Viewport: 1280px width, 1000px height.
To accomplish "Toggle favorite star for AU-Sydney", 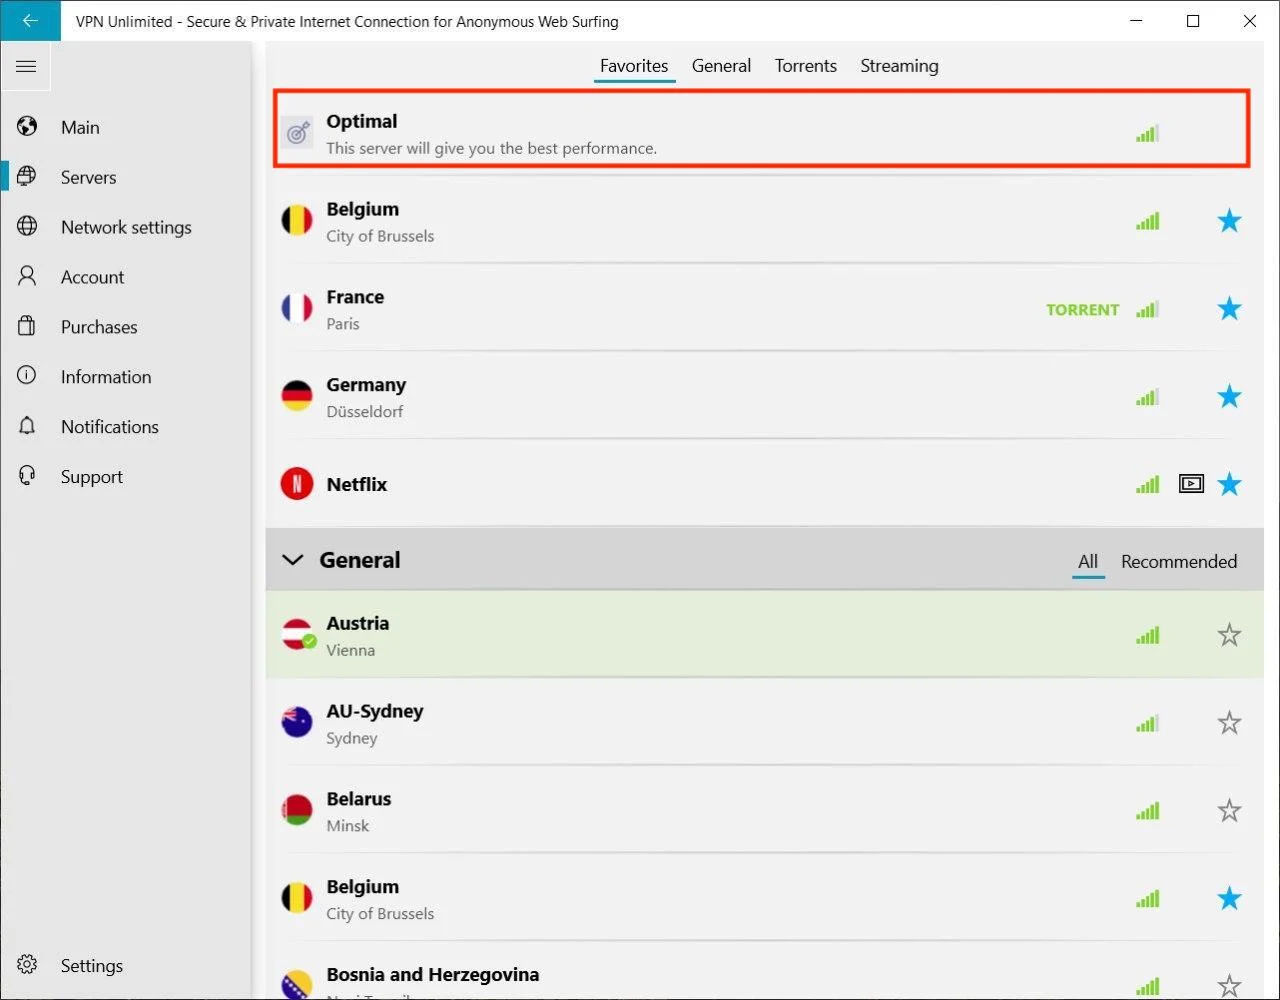I will tap(1229, 723).
